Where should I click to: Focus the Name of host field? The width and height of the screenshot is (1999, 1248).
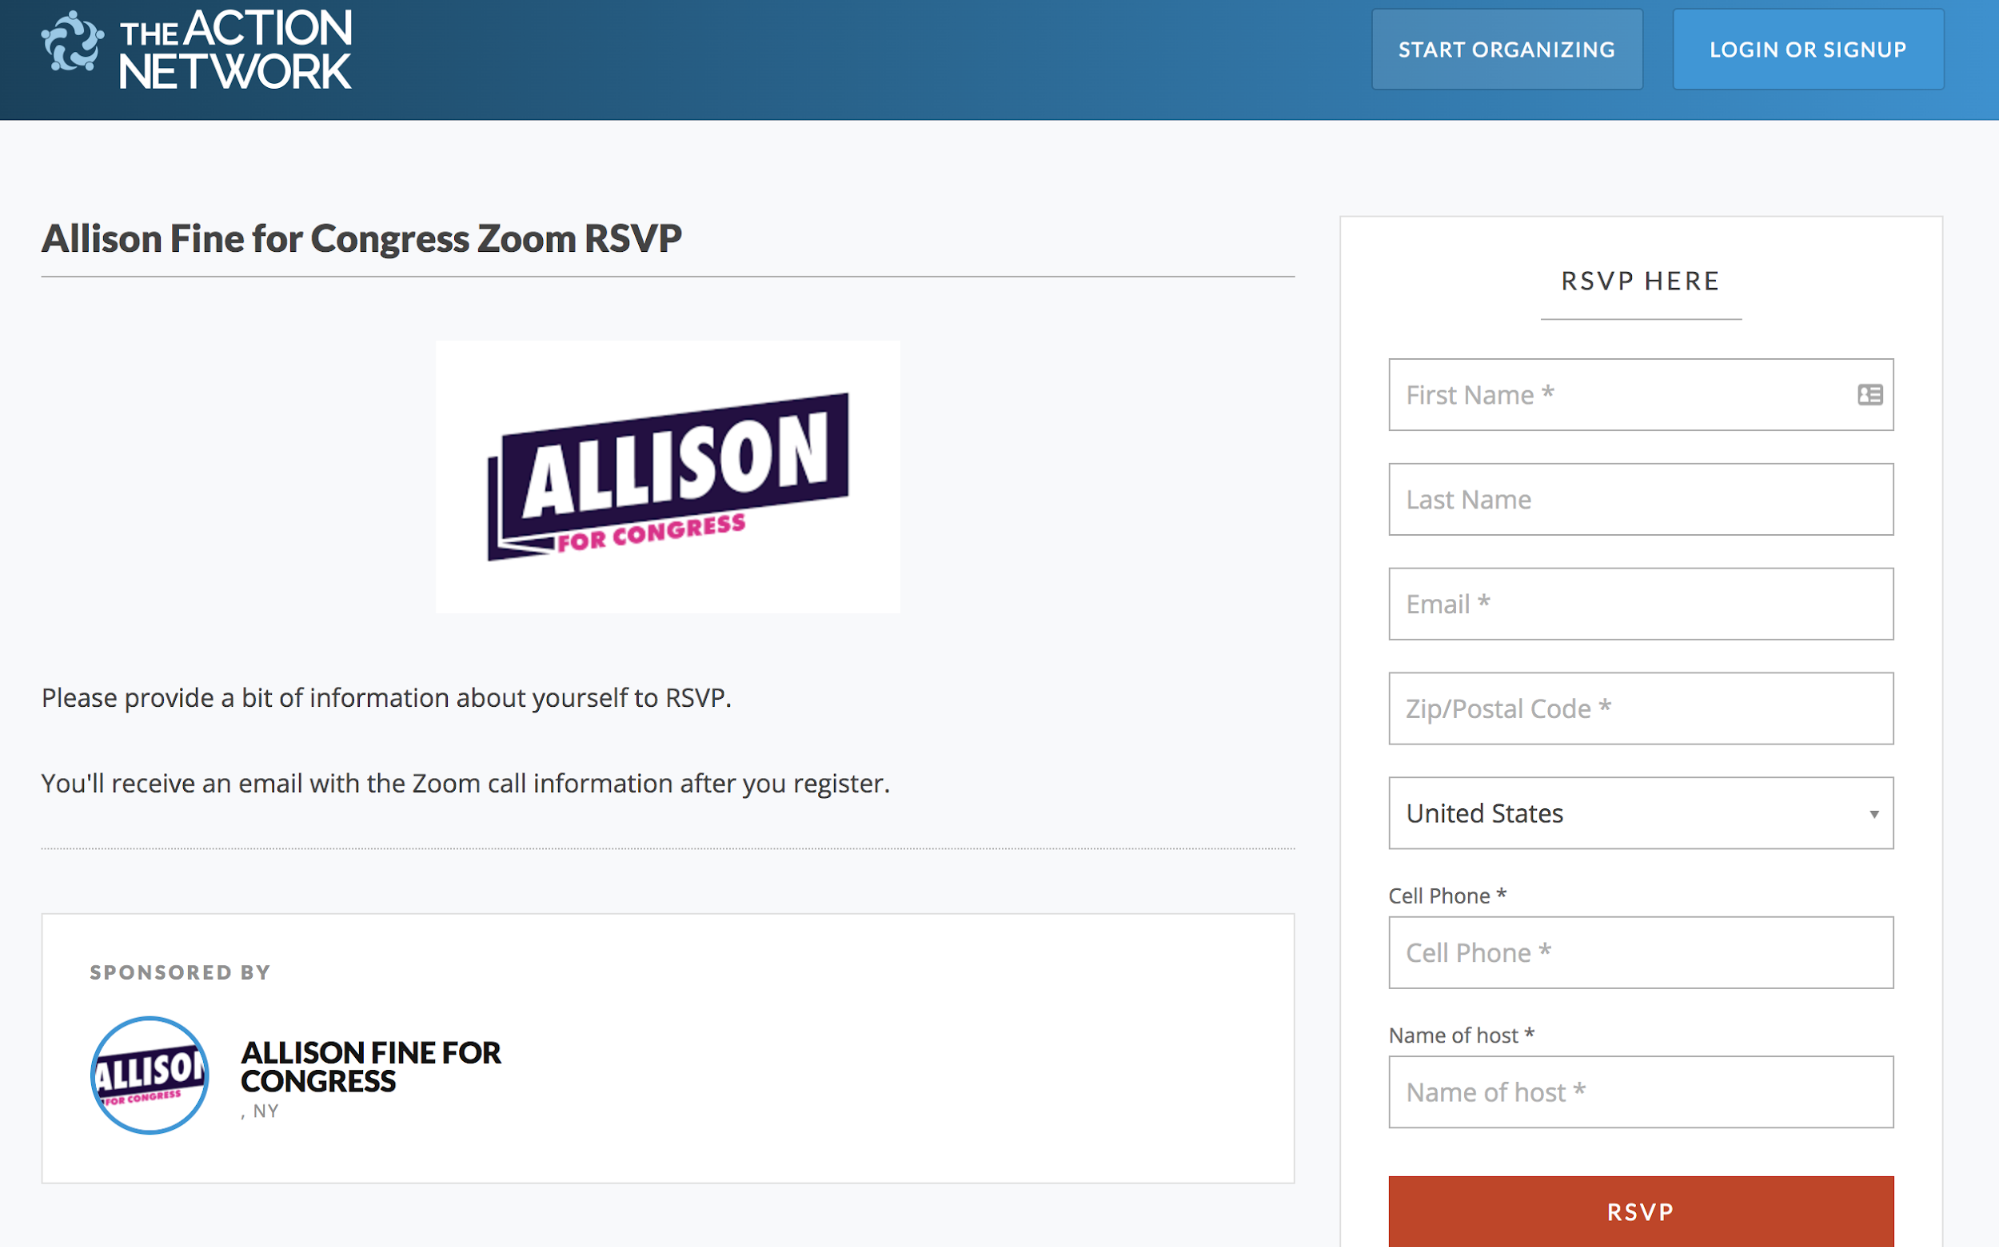pos(1641,1092)
